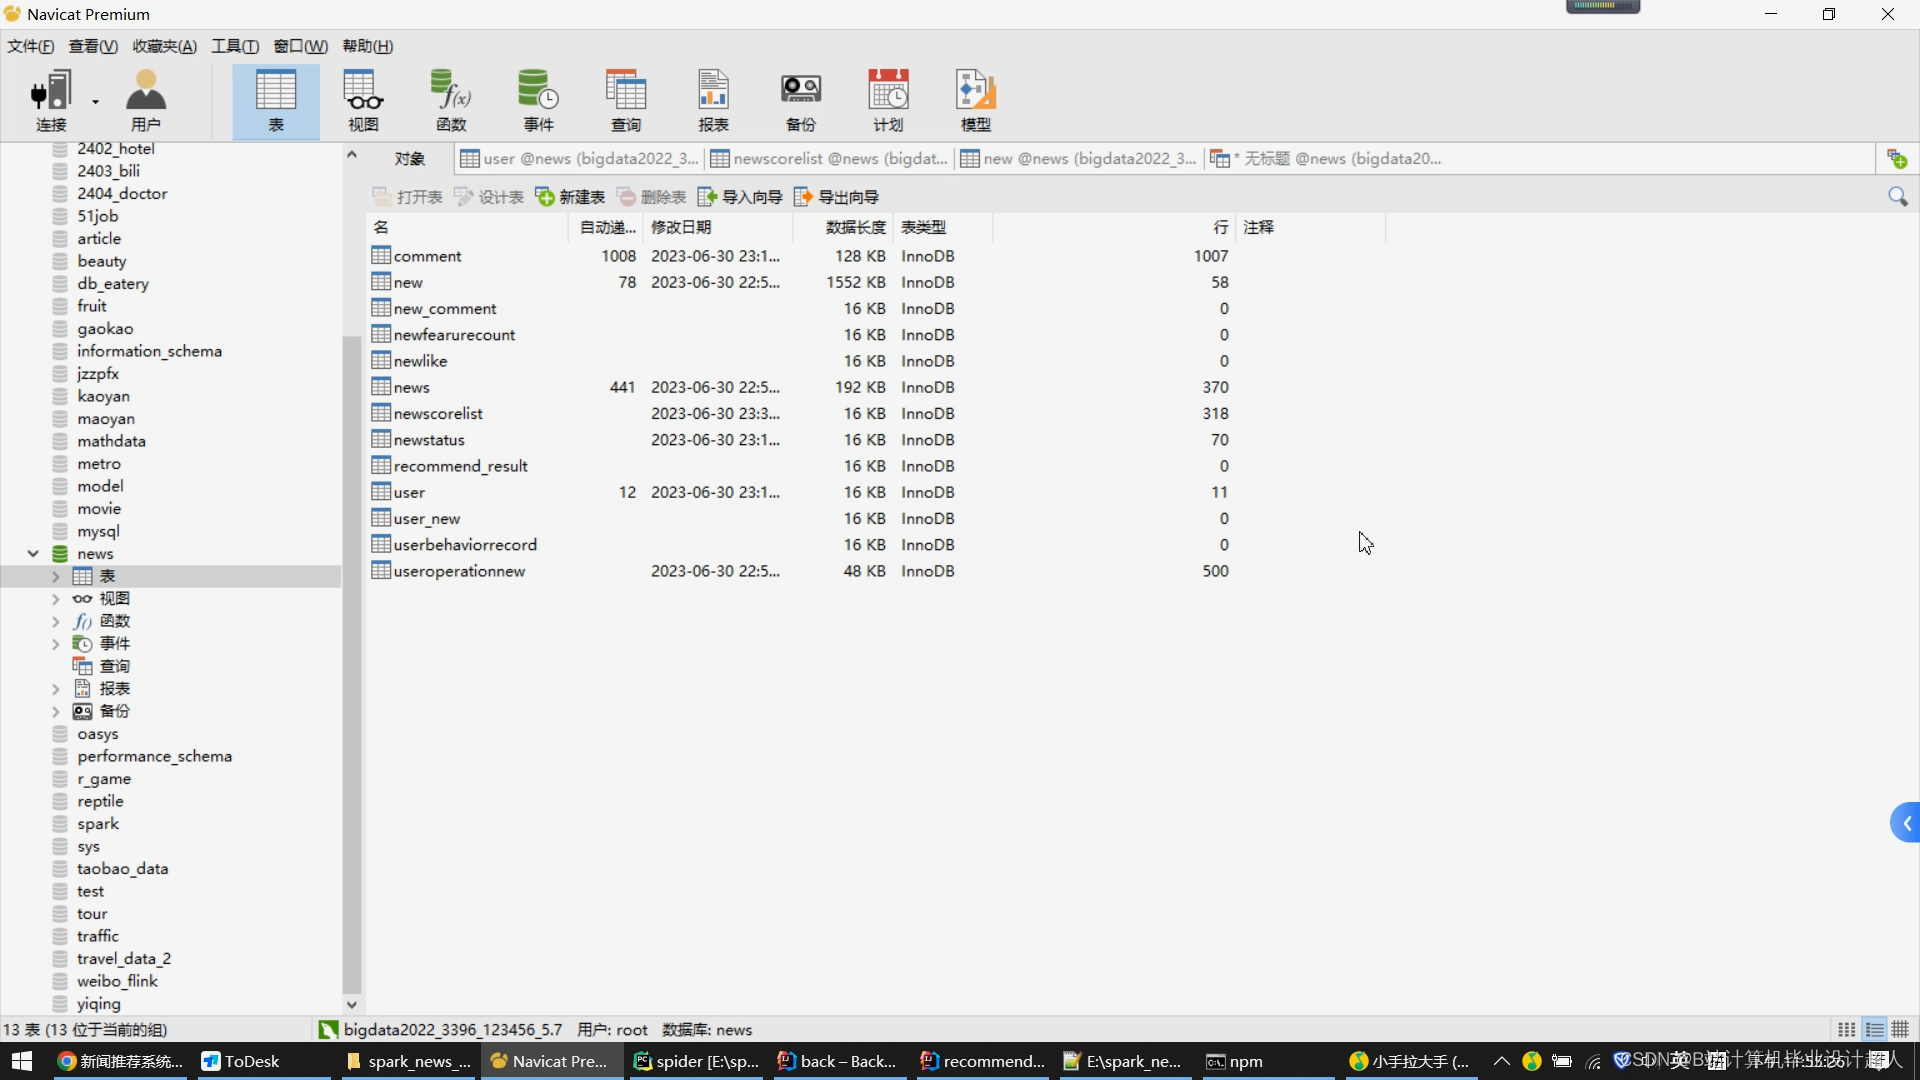
Task: Switch to detail list view mode
Action: tap(1874, 1030)
